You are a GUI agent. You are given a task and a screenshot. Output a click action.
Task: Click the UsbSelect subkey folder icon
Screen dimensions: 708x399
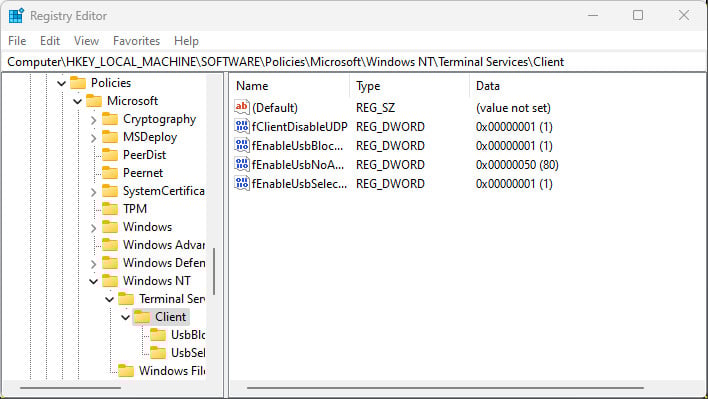coord(158,353)
